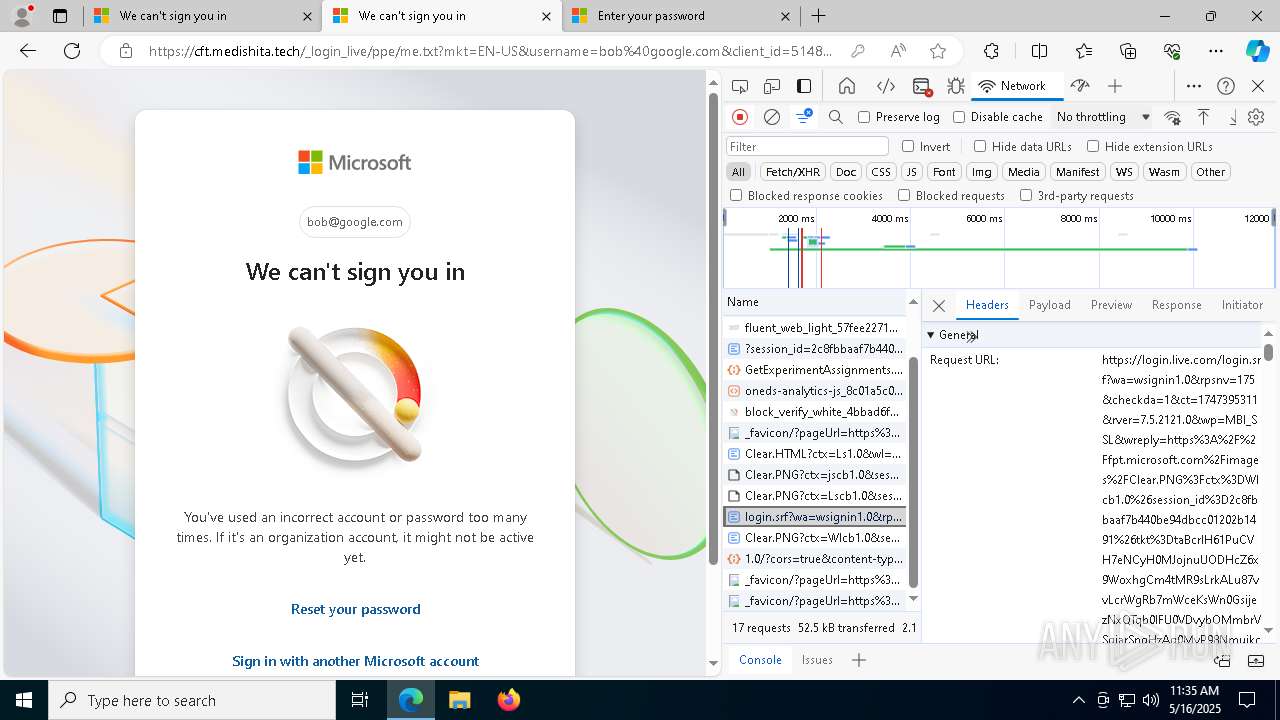Check Hide data URLs

pos(980,146)
